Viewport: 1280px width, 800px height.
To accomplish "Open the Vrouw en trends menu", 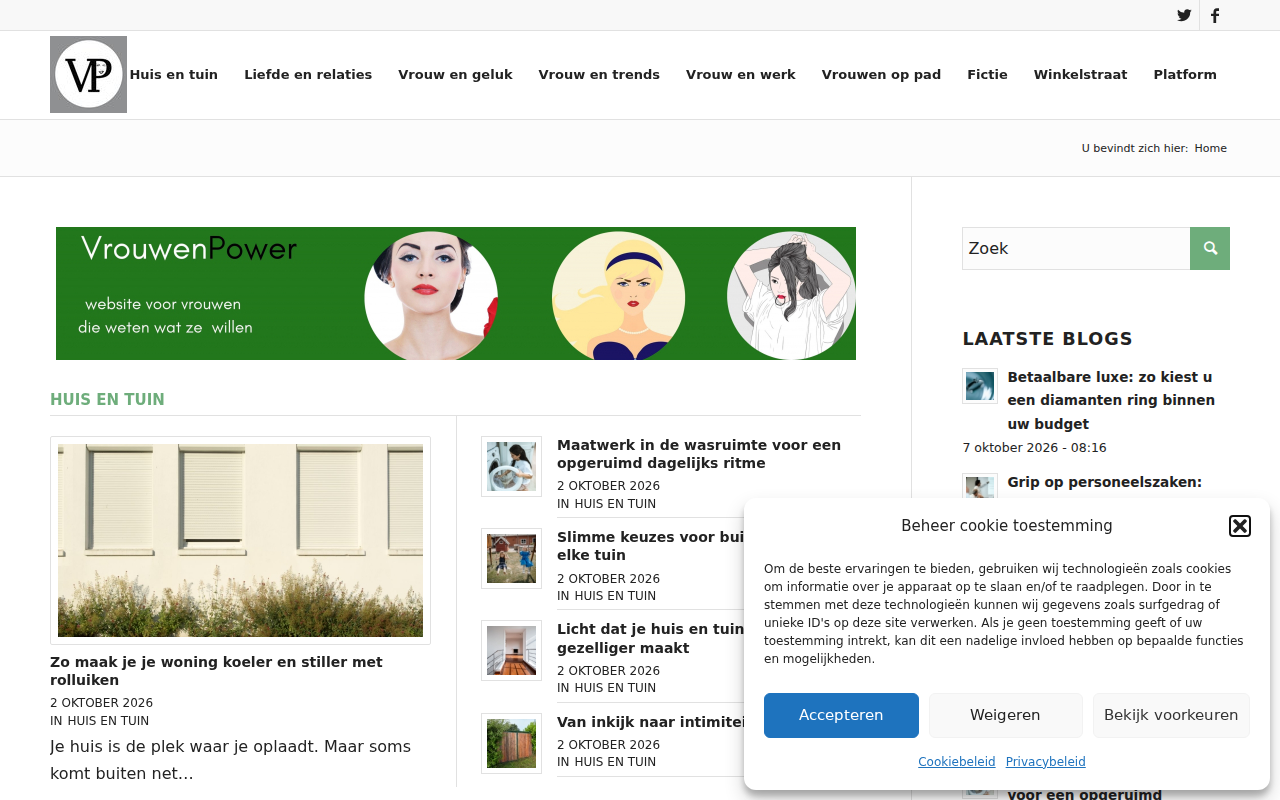I will tap(599, 75).
